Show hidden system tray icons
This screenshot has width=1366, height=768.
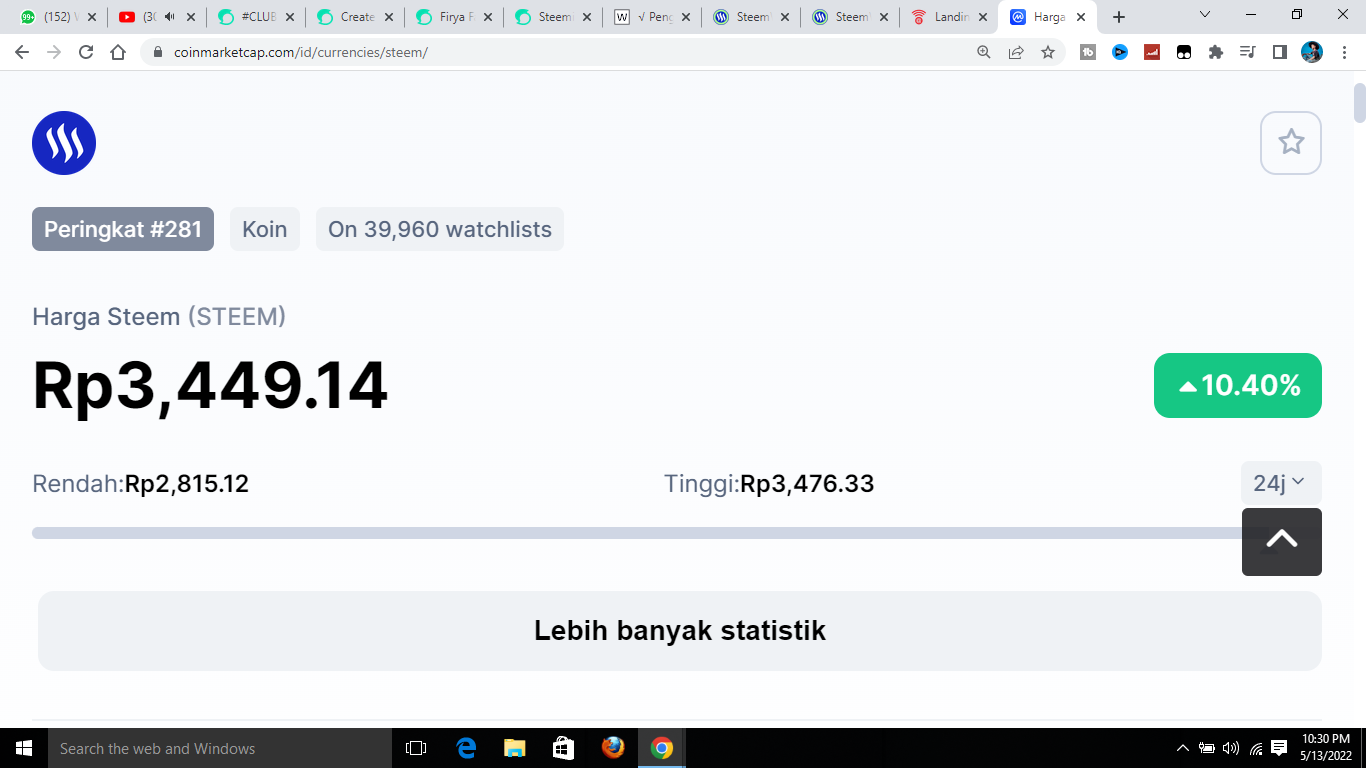[x=1183, y=748]
